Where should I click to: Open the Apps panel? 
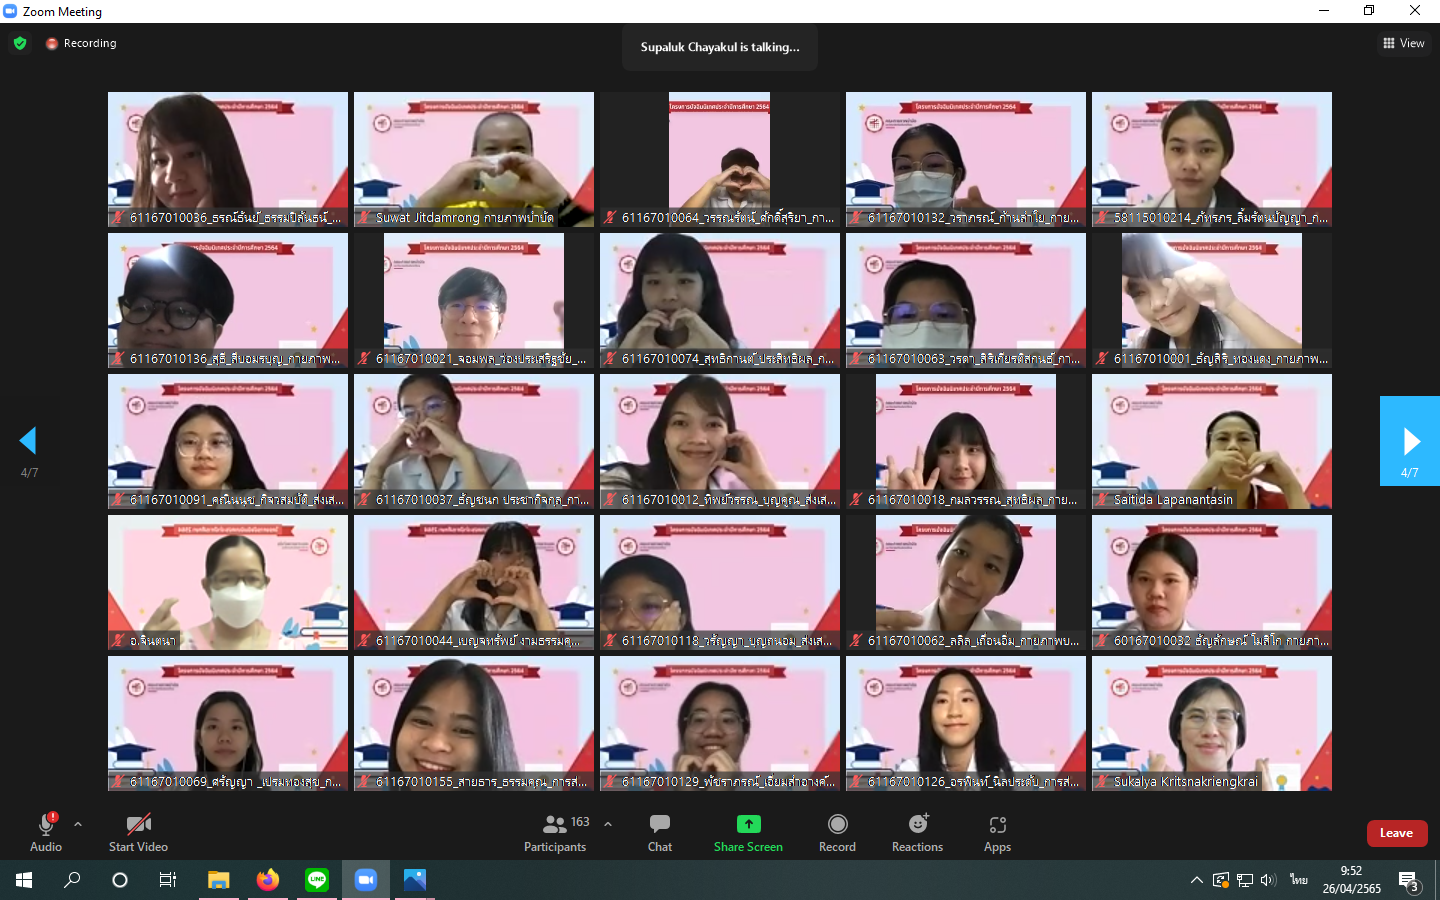[x=997, y=832]
